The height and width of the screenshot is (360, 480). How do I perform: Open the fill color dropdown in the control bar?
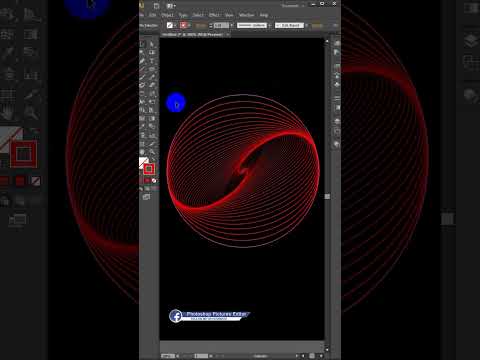pos(175,25)
